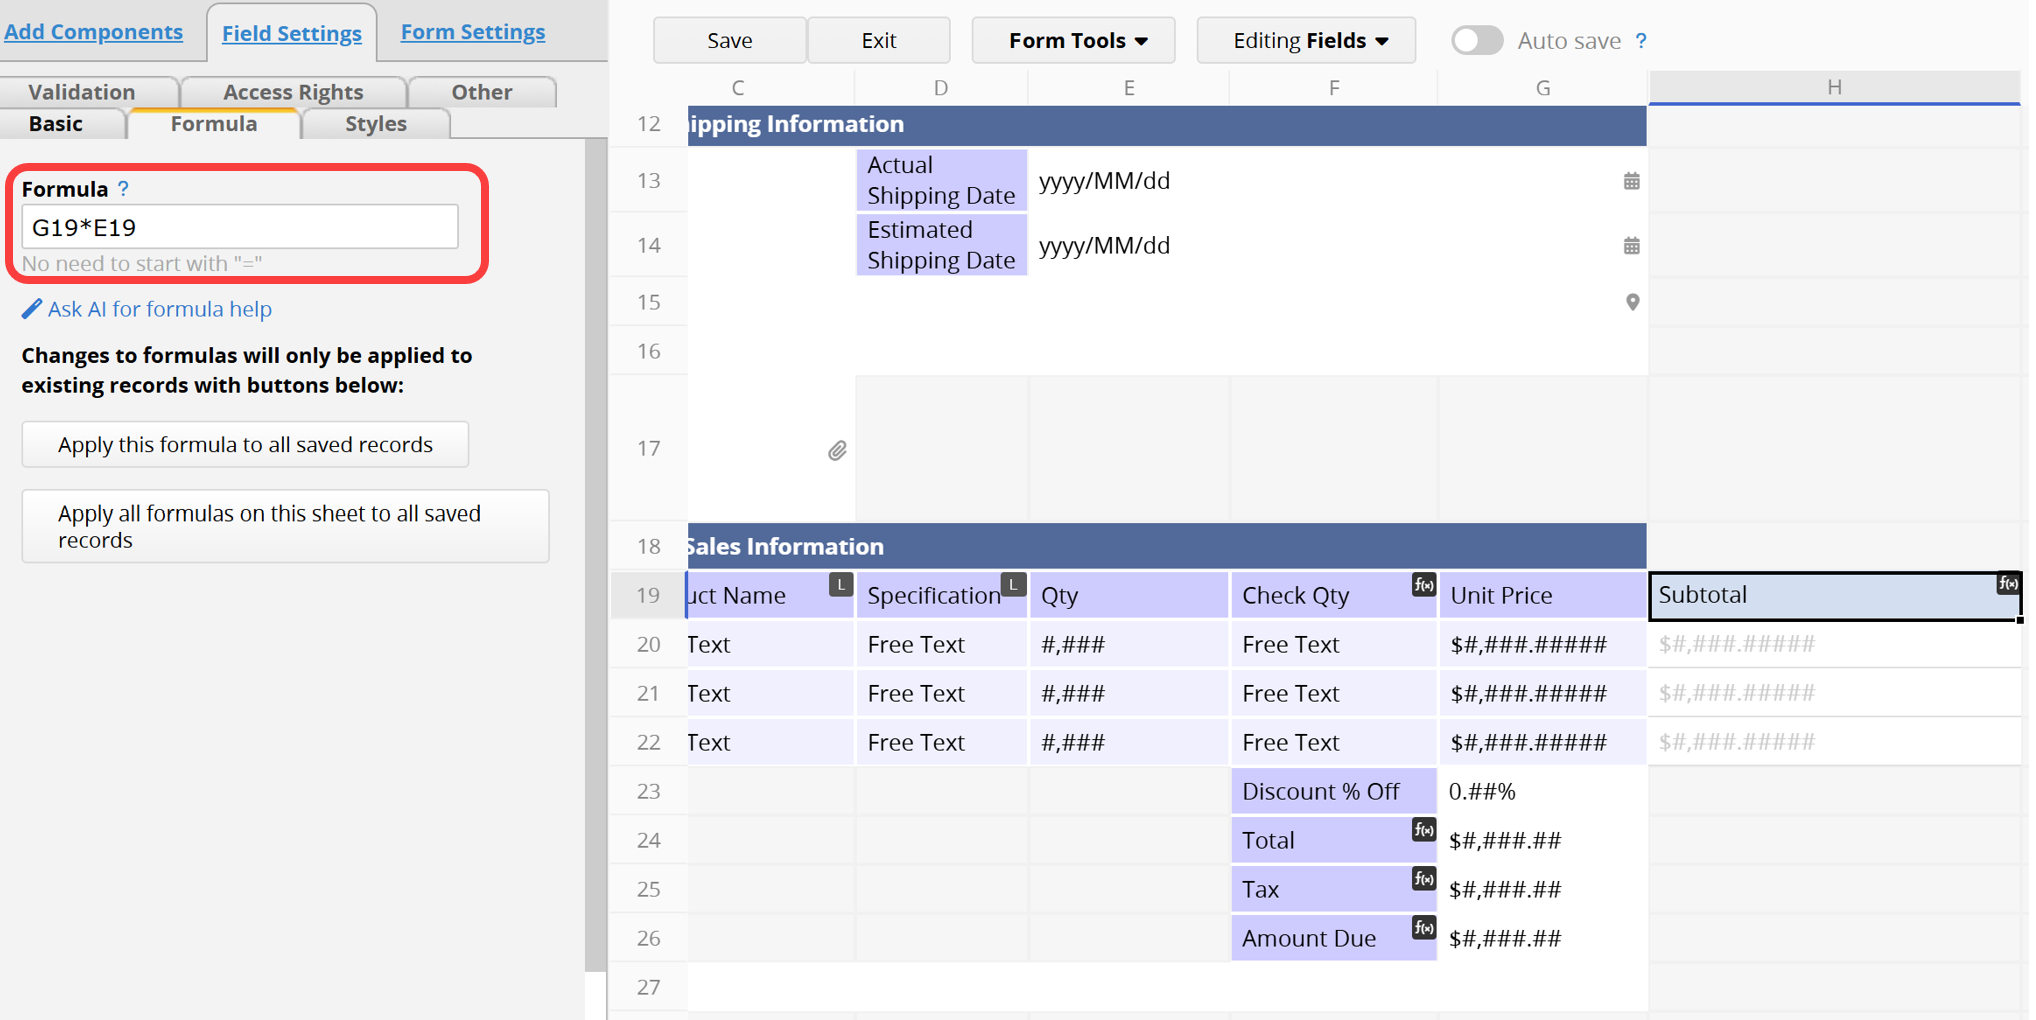The width and height of the screenshot is (2036, 1020).
Task: Click formula icon on Check Qty header
Action: tap(1423, 585)
